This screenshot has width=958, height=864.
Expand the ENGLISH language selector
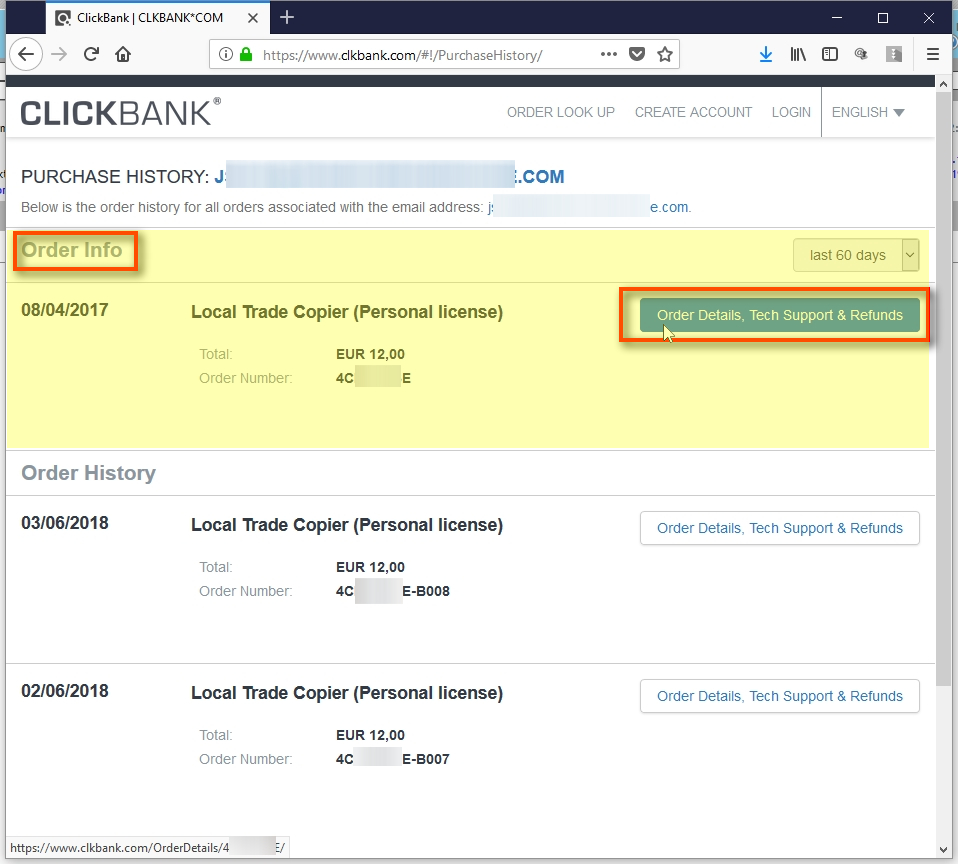868,112
